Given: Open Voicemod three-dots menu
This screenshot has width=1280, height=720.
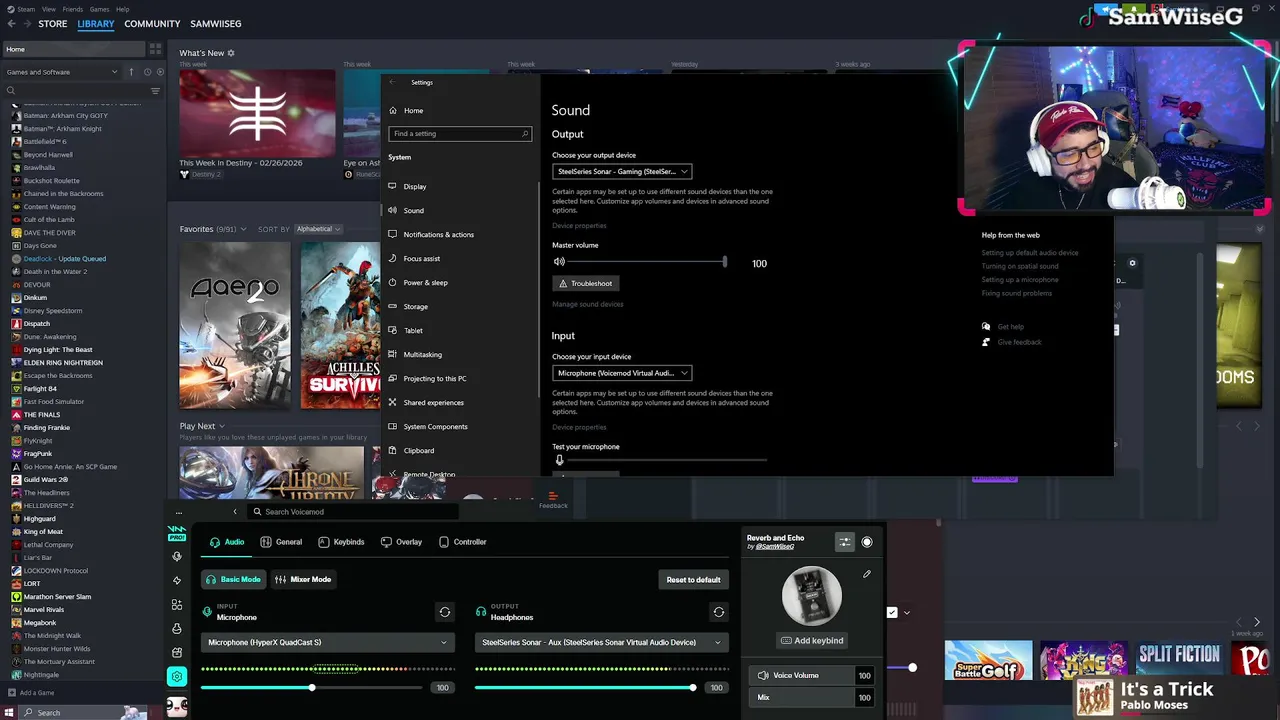Looking at the screenshot, I should point(179,512).
